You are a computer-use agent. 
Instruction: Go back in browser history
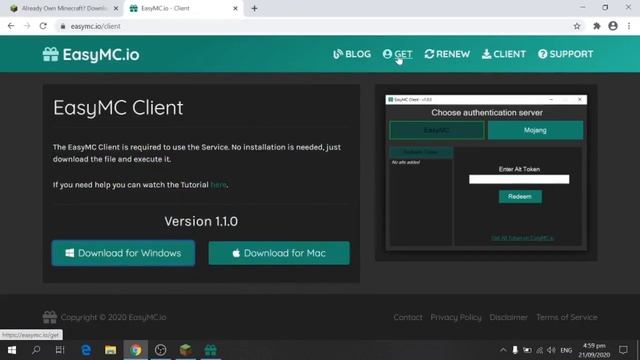click(11, 26)
